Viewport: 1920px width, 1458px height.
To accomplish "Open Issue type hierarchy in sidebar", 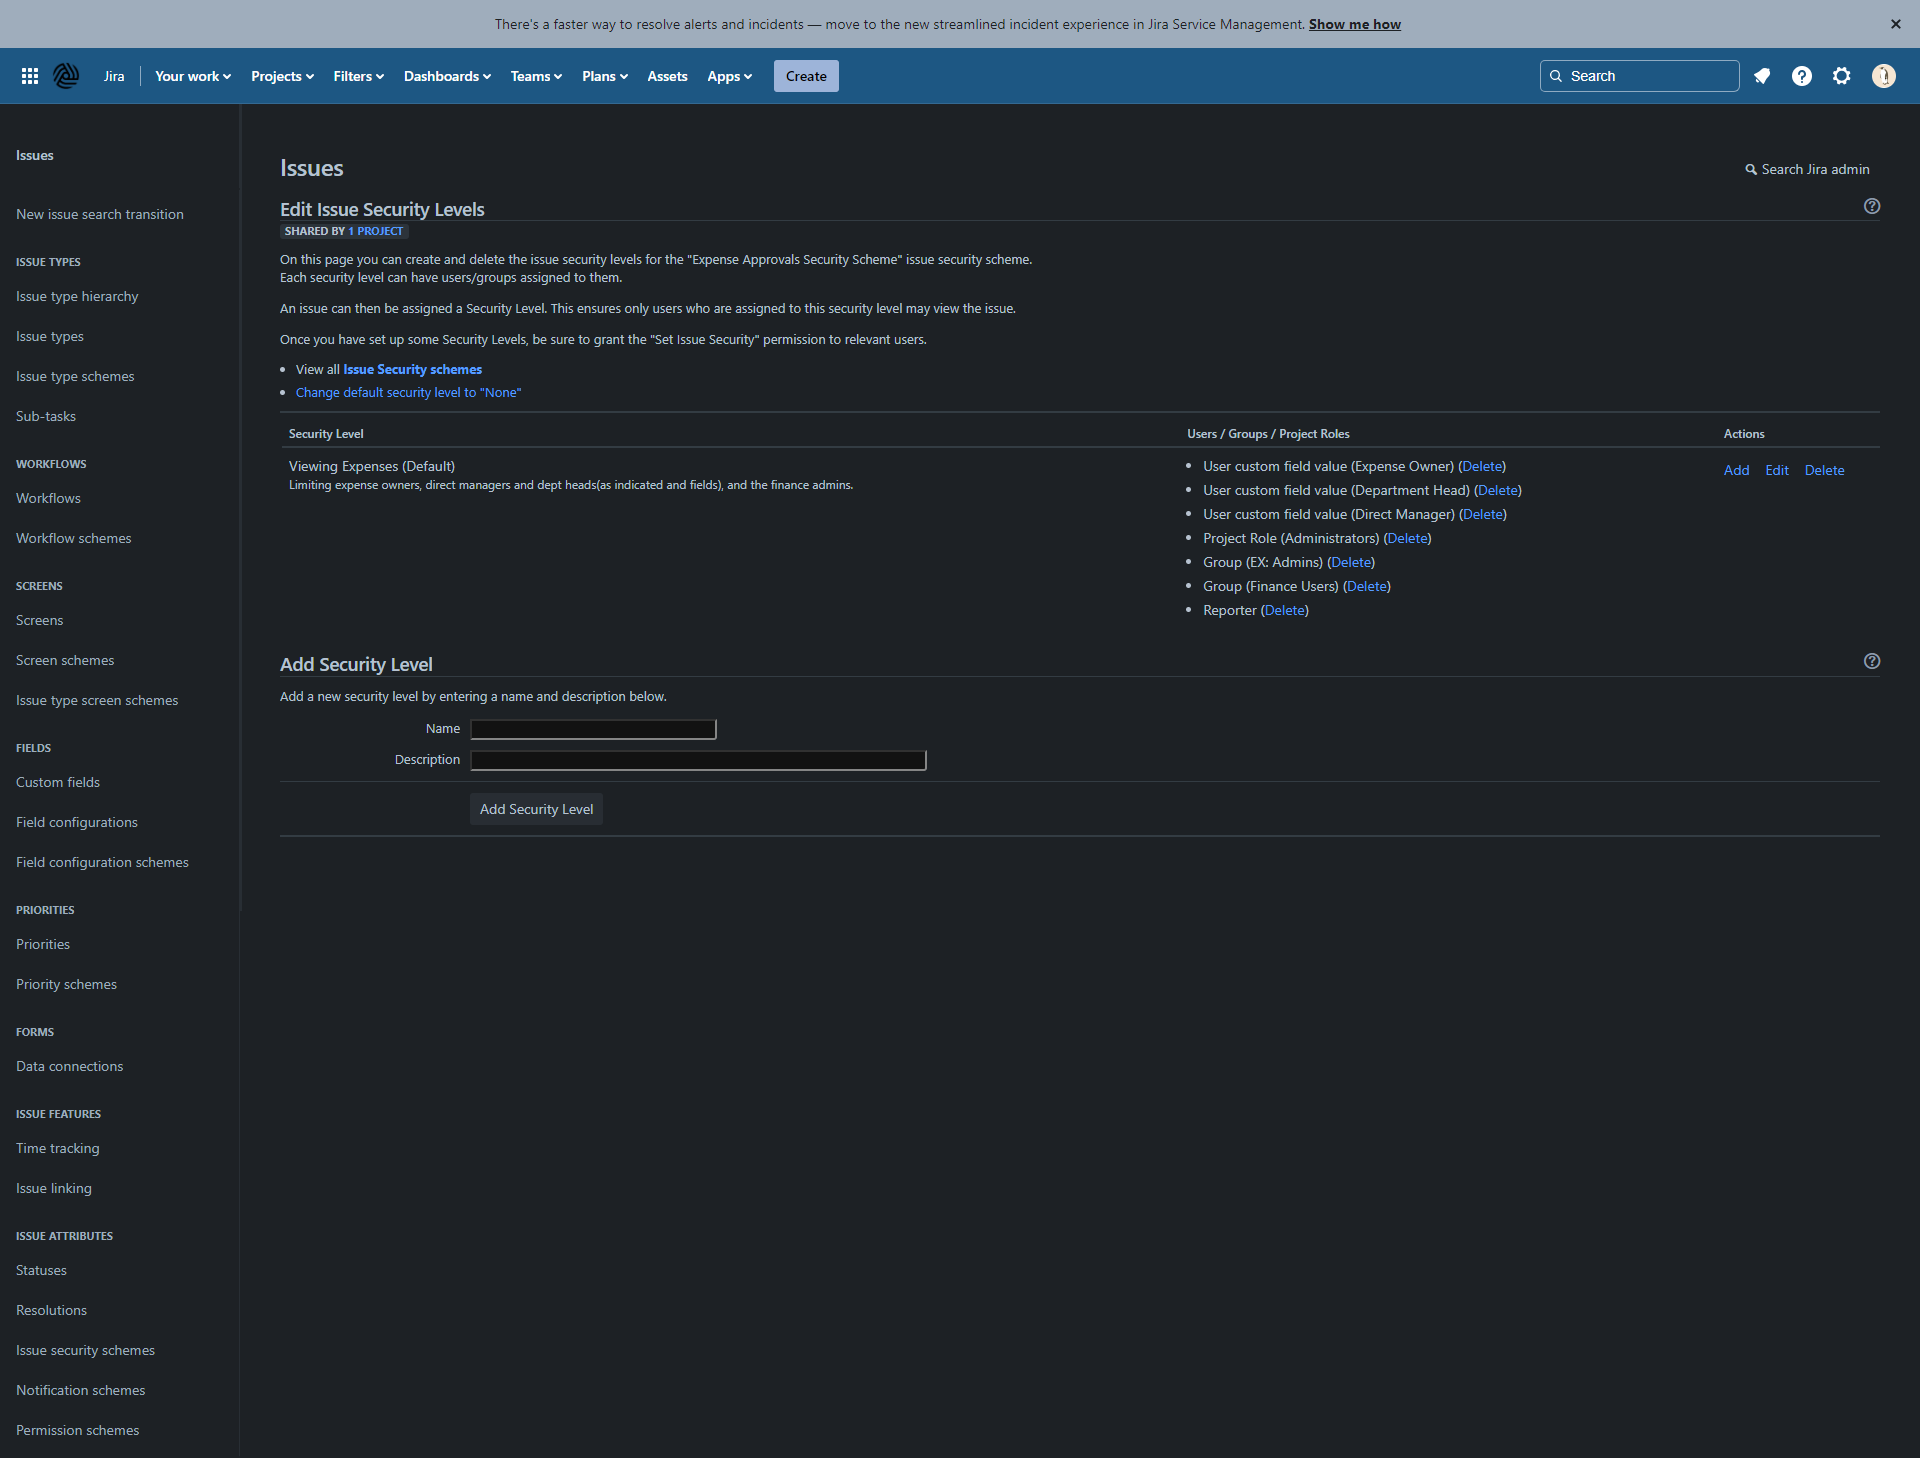I will (77, 296).
